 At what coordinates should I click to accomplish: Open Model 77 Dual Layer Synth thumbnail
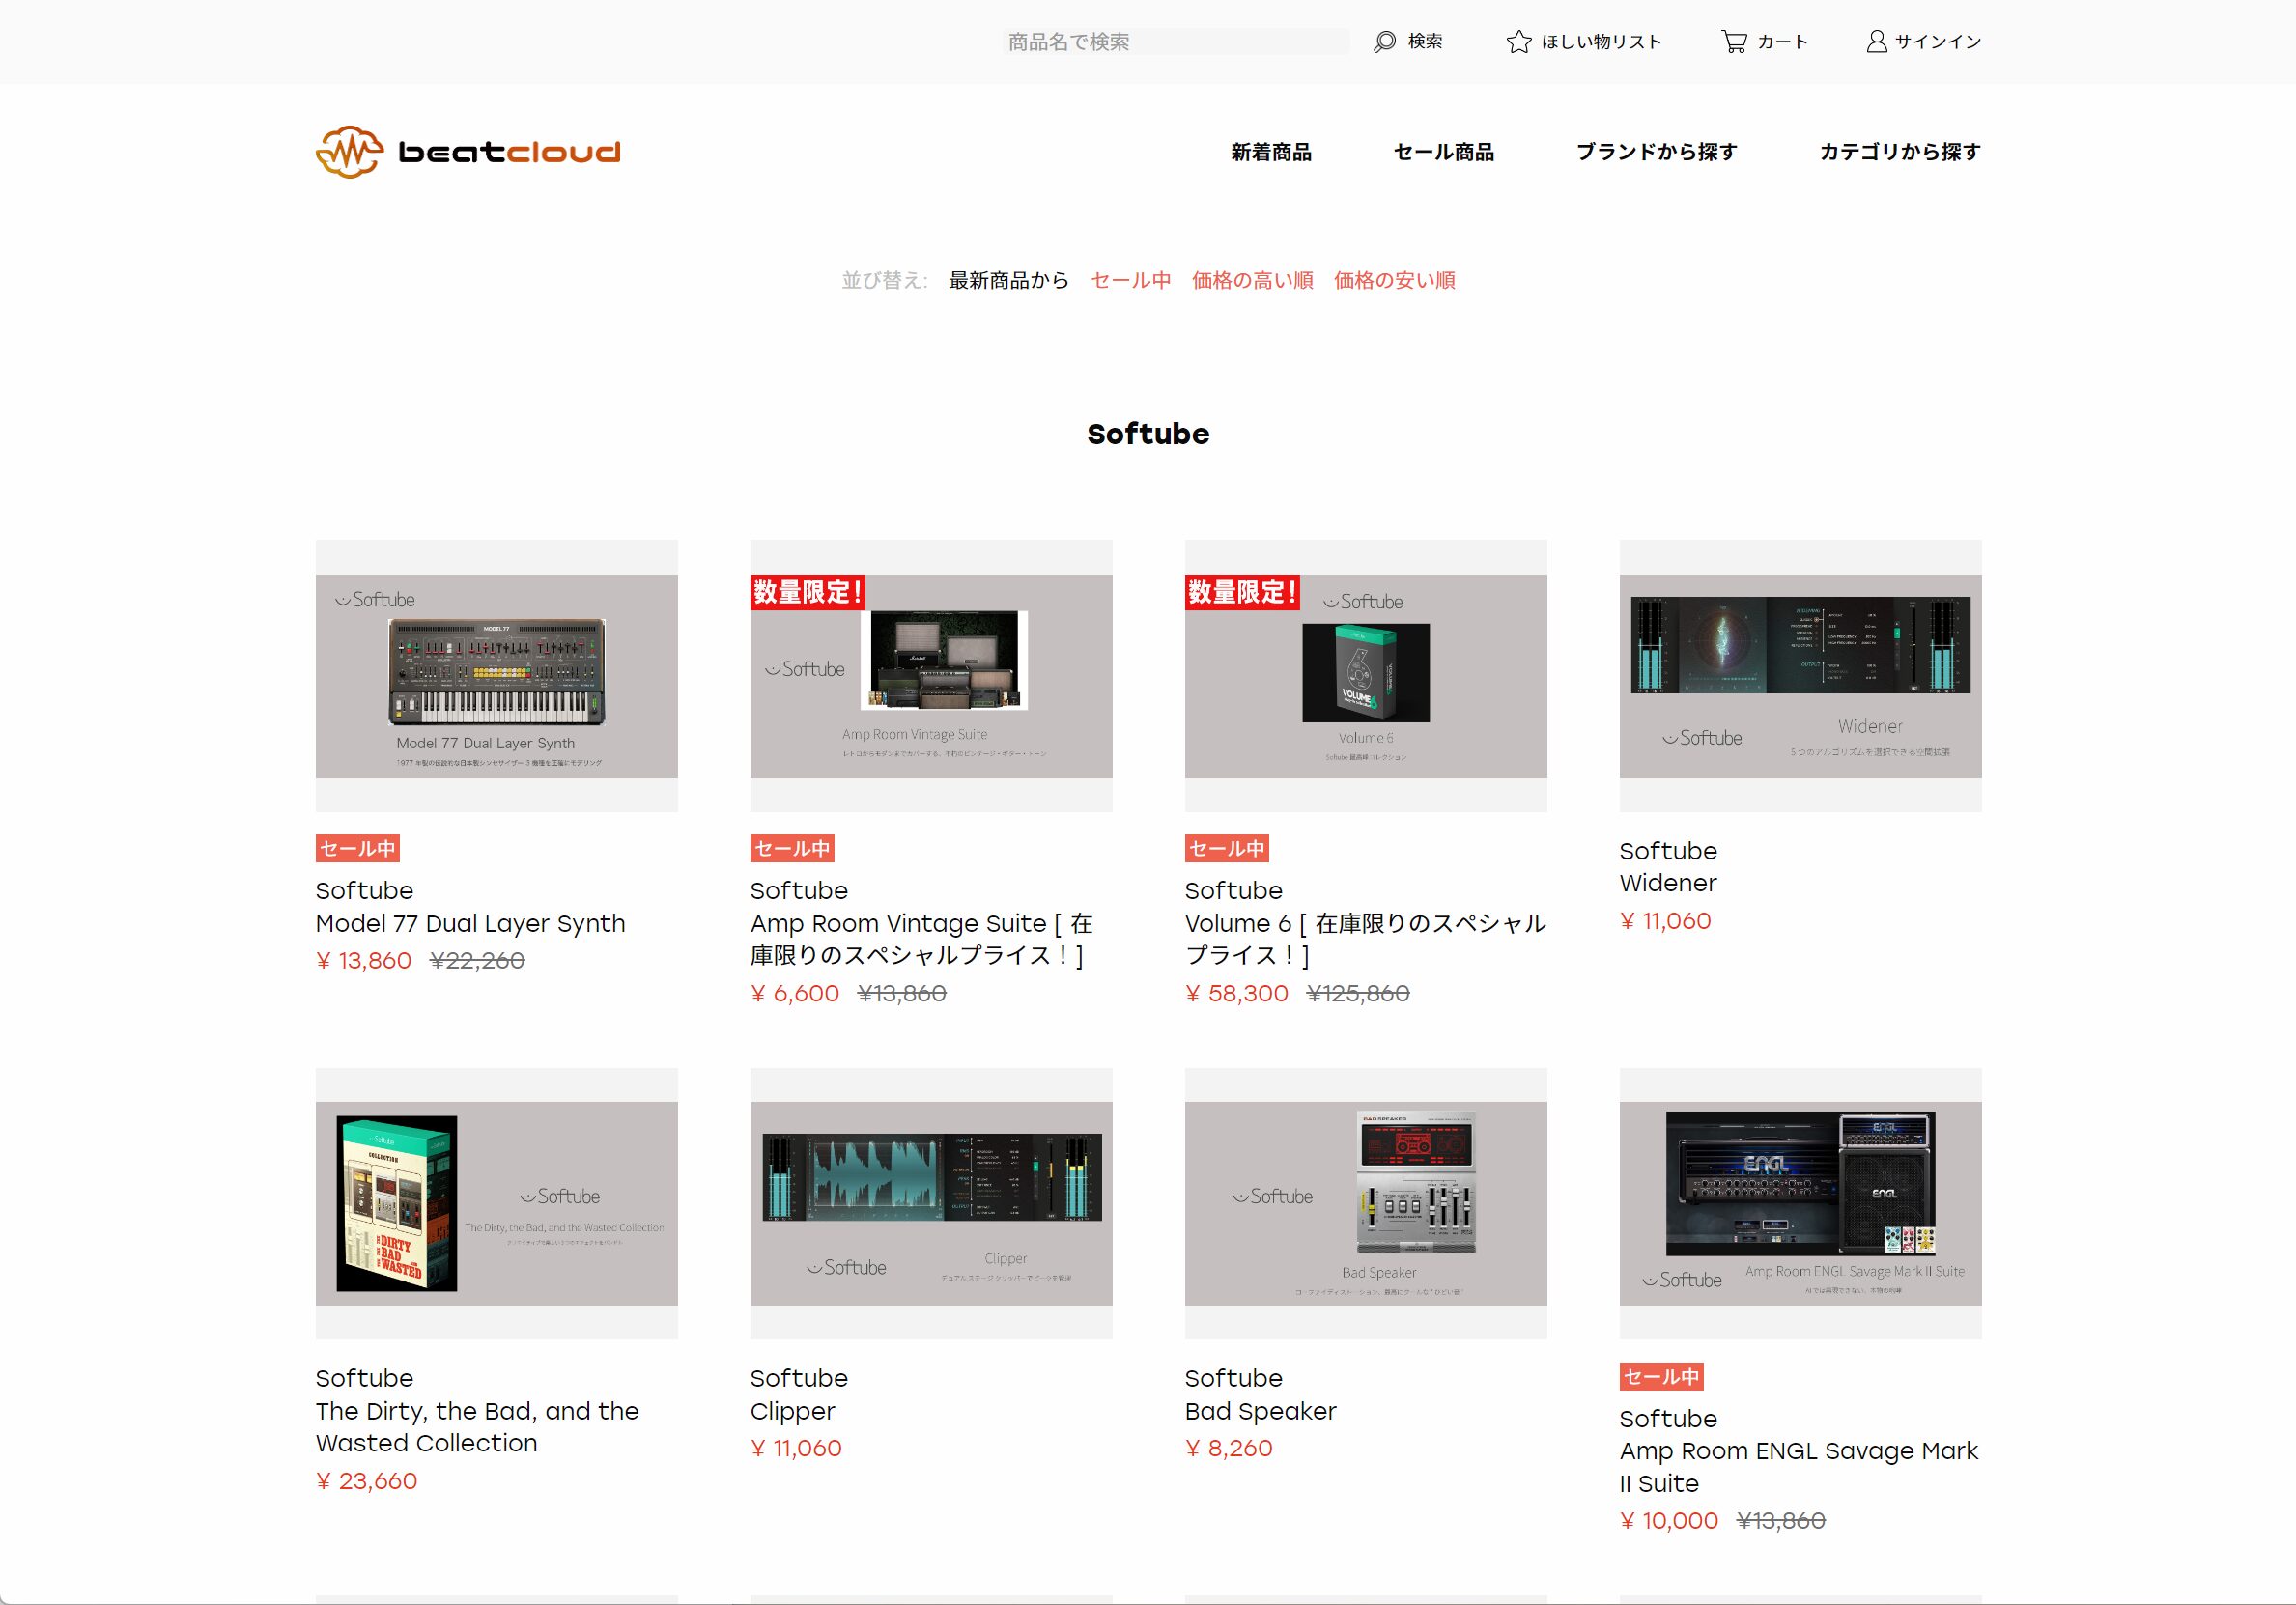pos(496,676)
